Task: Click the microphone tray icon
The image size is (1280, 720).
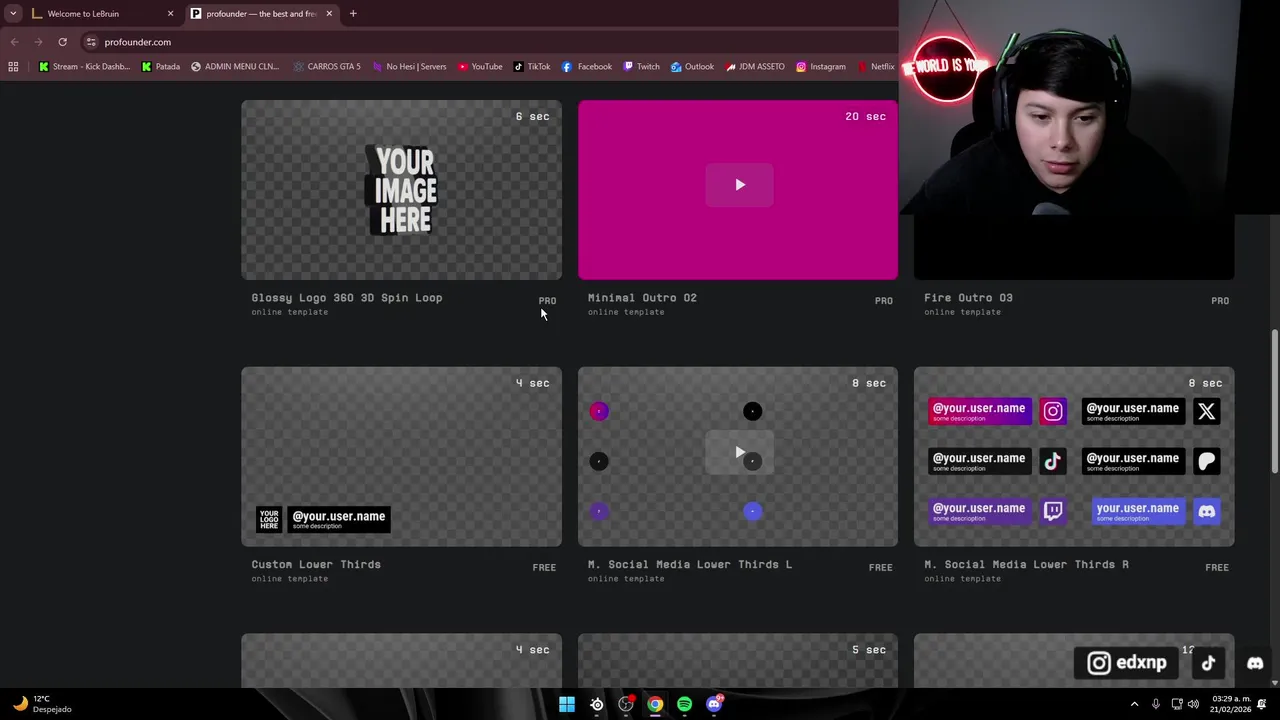Action: [x=1156, y=704]
